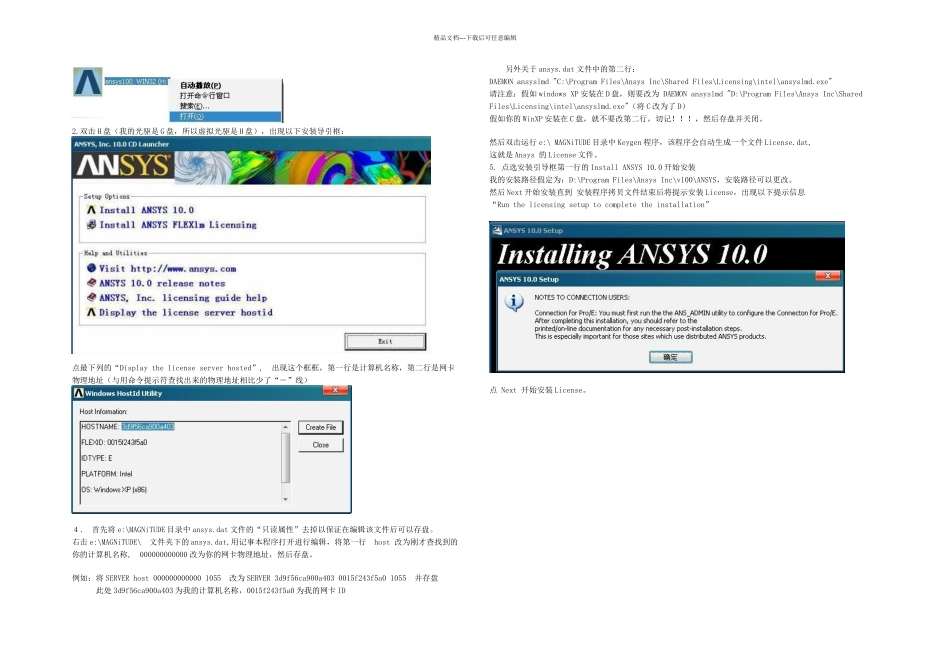Choose 打开命令行窗口 in context menu

coord(204,96)
